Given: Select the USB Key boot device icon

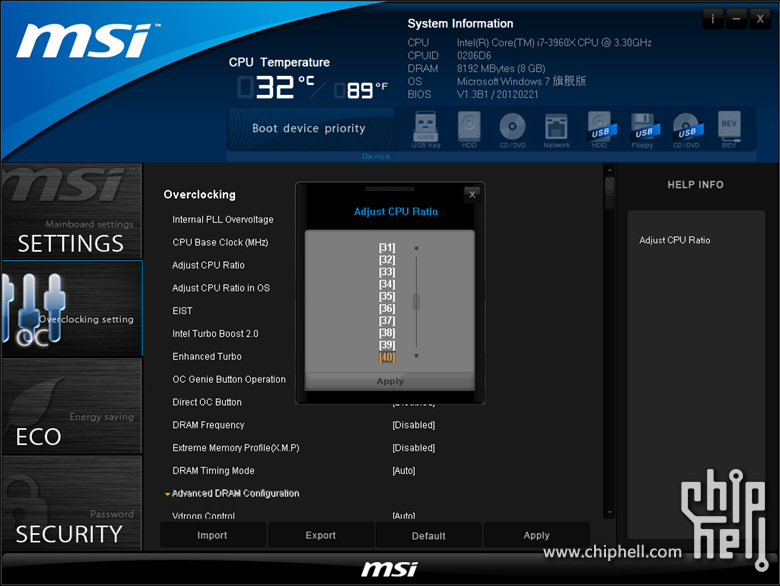Looking at the screenshot, I should pyautogui.click(x=426, y=129).
